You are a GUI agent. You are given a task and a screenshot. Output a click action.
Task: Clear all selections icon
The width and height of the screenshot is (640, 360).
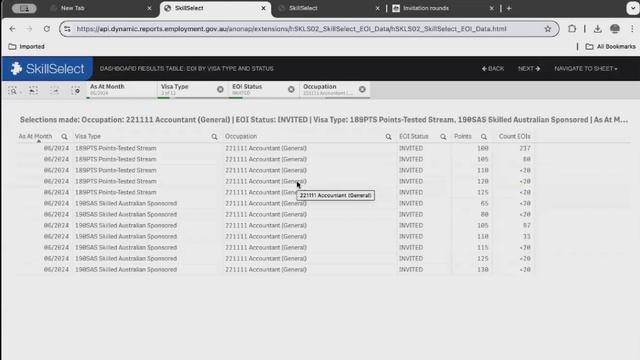click(76, 91)
